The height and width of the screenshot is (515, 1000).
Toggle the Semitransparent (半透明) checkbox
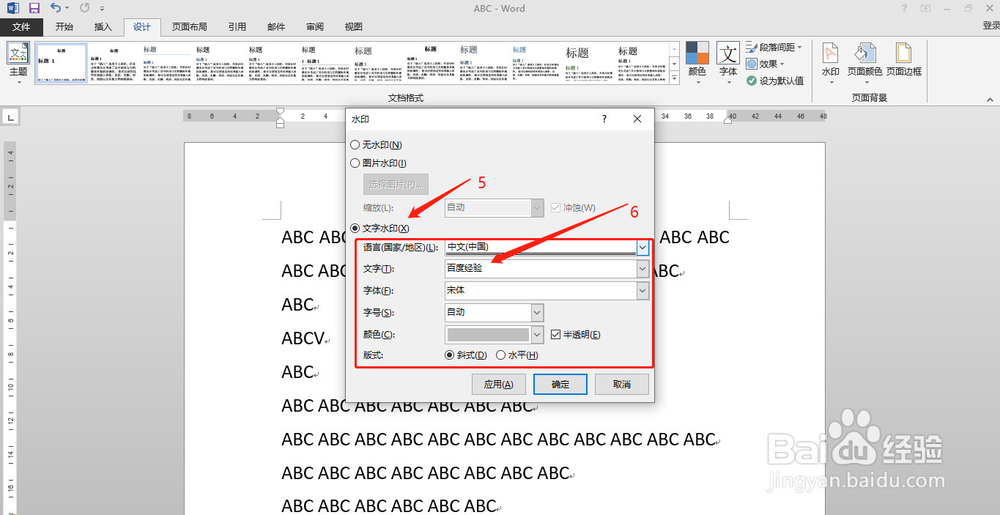coord(555,334)
